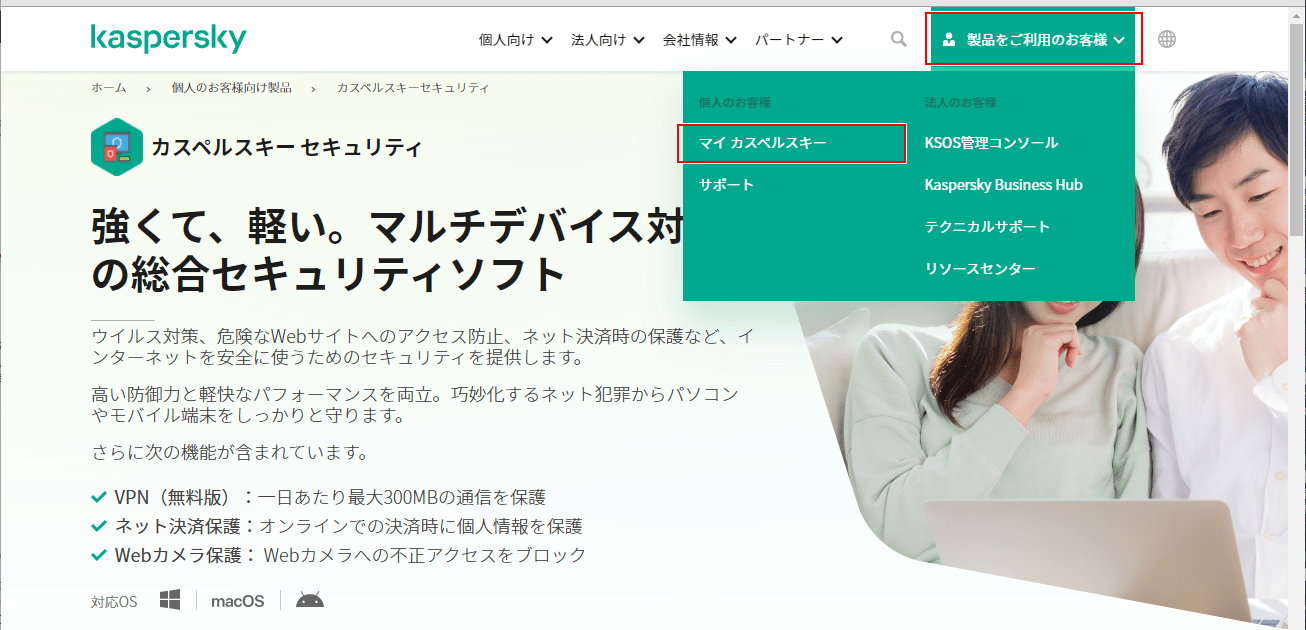Click the Webカメラ保護 feature line

339,555
